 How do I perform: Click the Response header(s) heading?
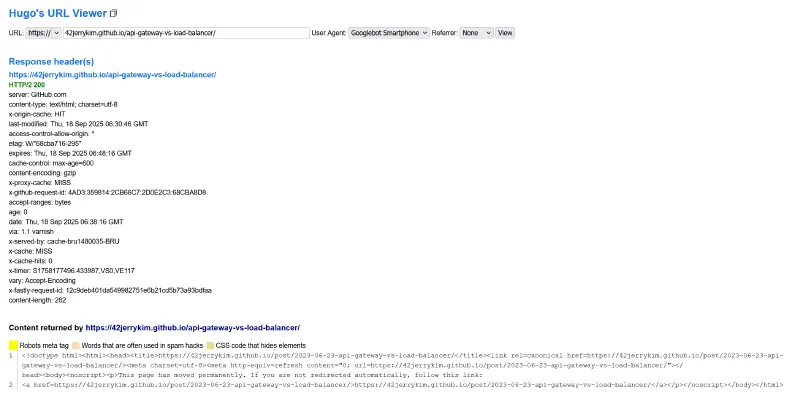pos(51,62)
